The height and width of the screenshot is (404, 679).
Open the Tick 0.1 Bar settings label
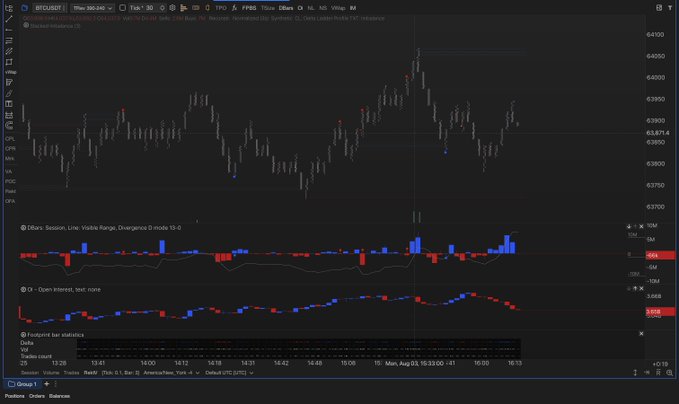point(120,373)
